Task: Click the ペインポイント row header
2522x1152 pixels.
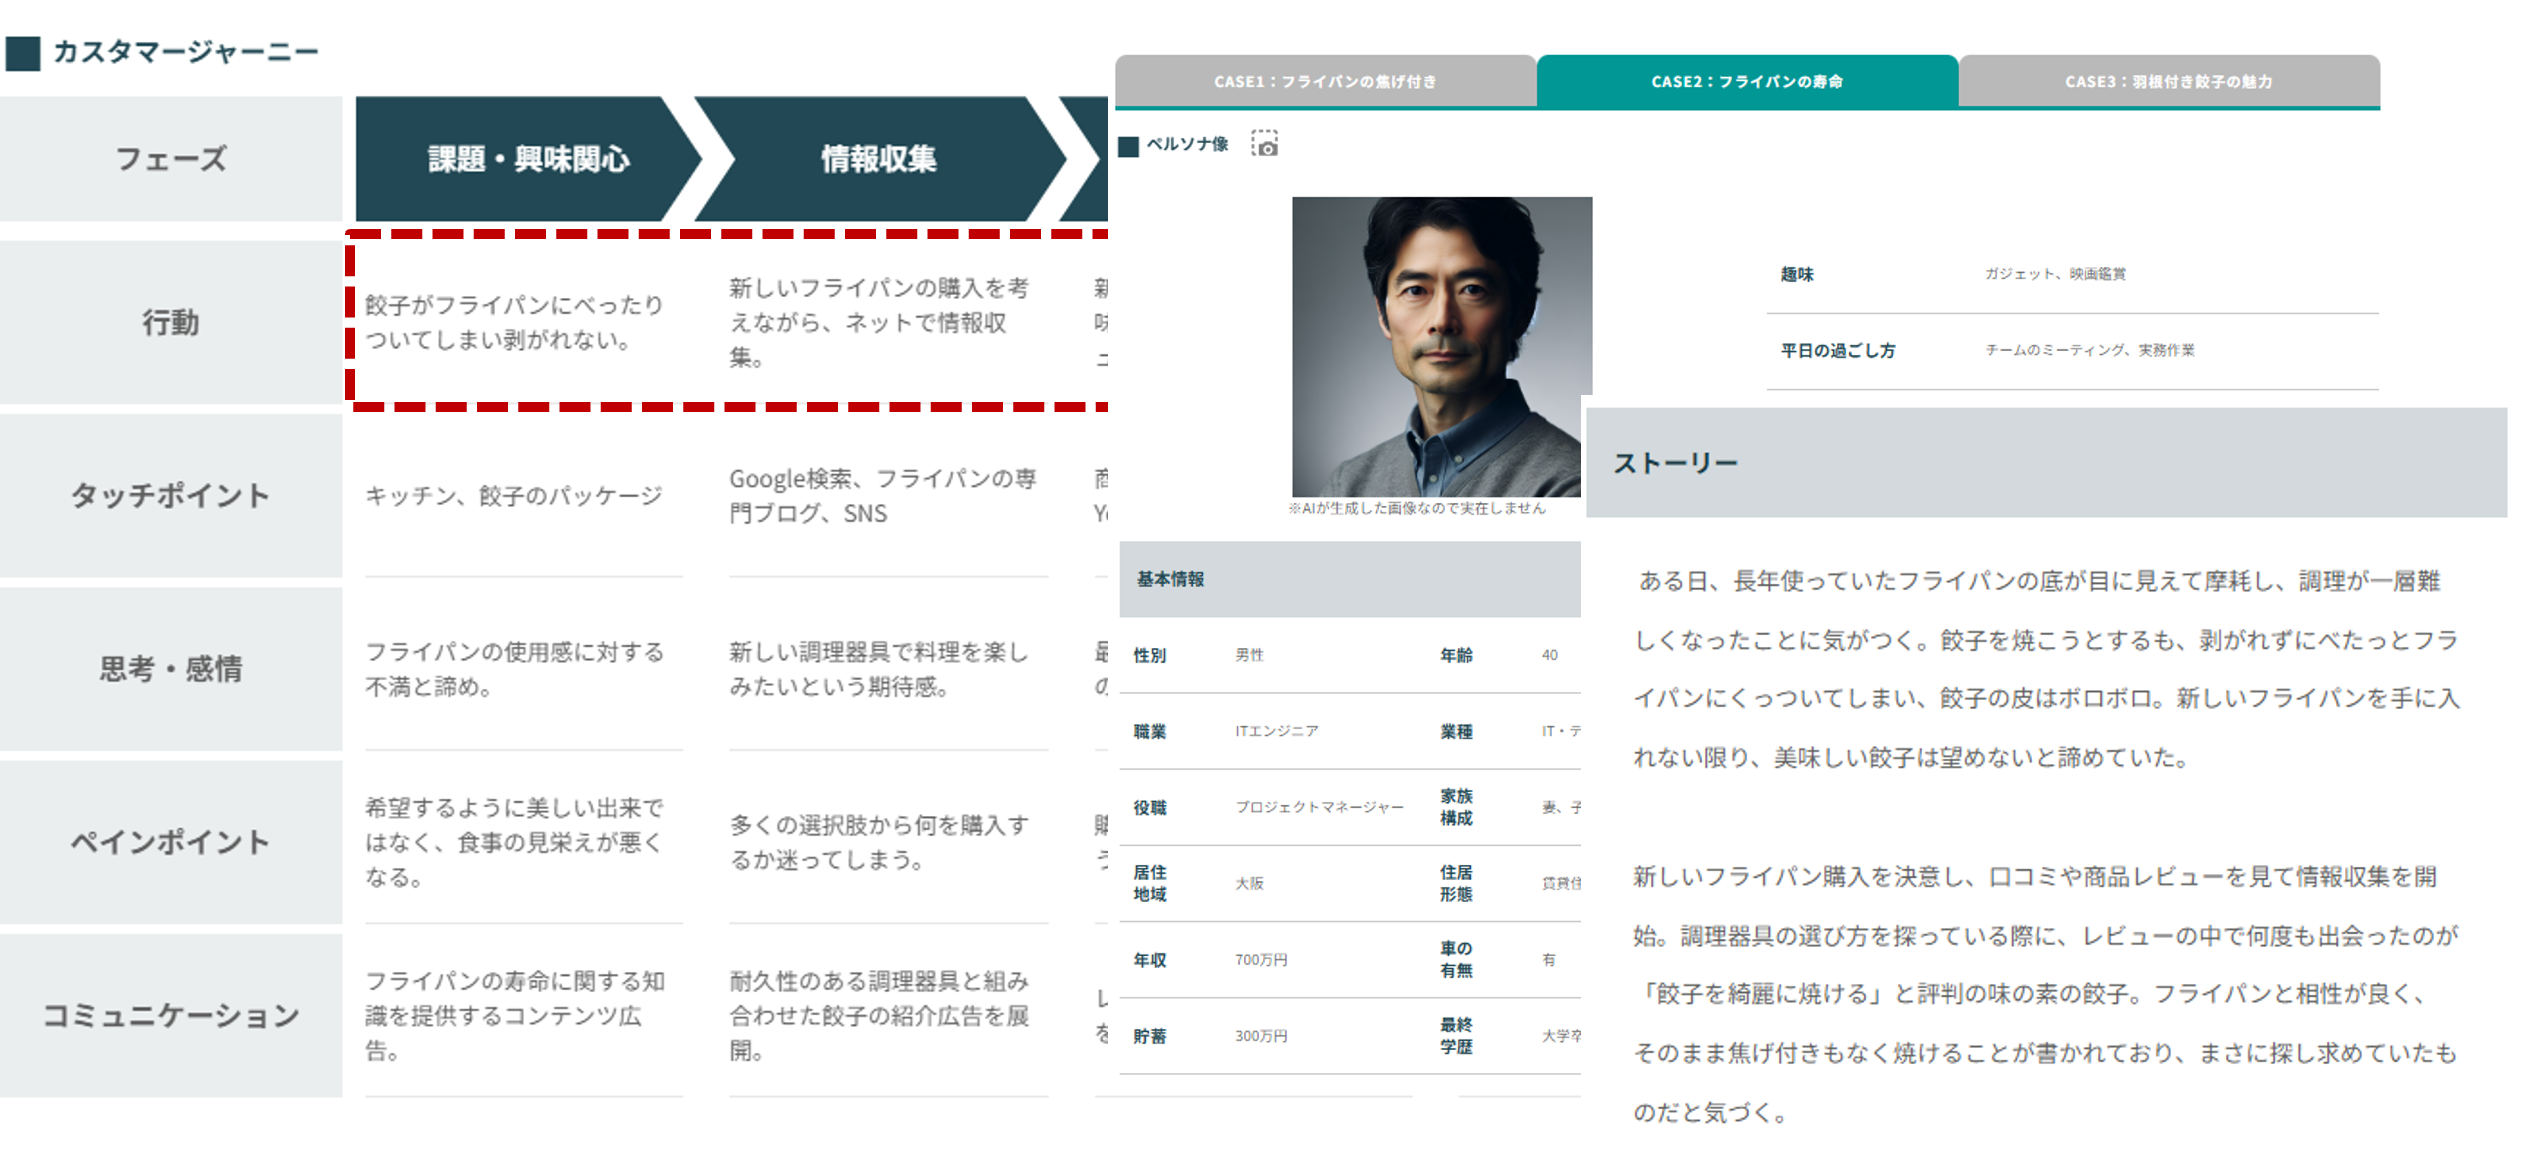Action: tap(170, 841)
